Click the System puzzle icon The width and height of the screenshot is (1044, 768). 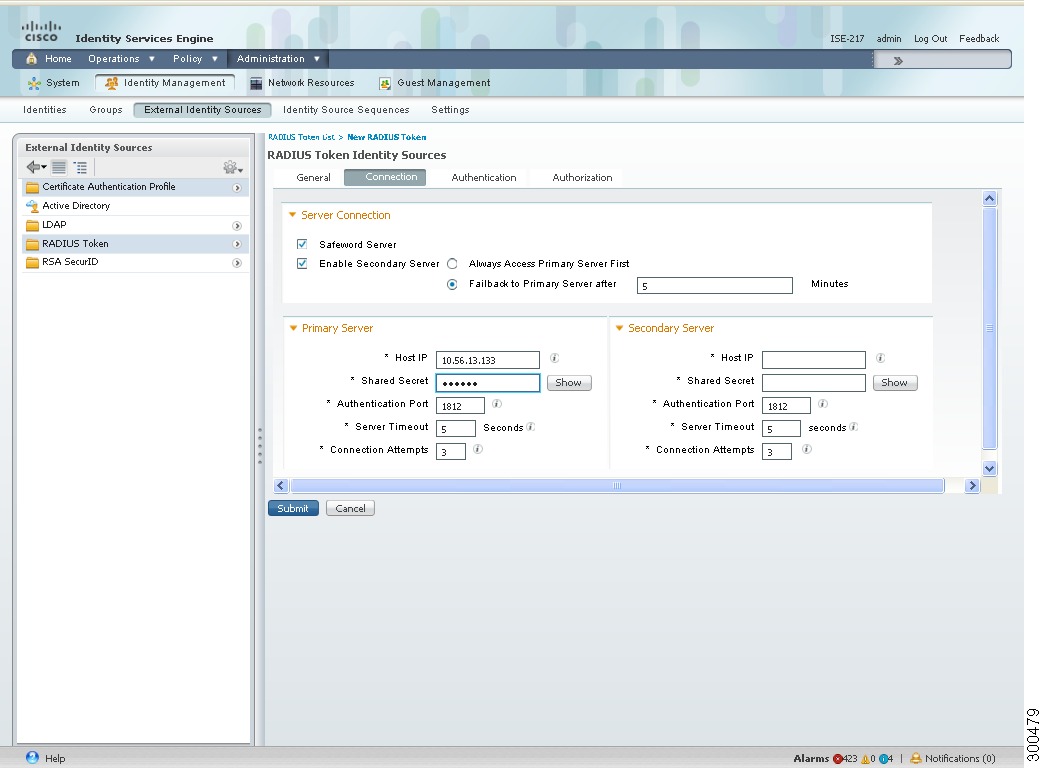34,83
